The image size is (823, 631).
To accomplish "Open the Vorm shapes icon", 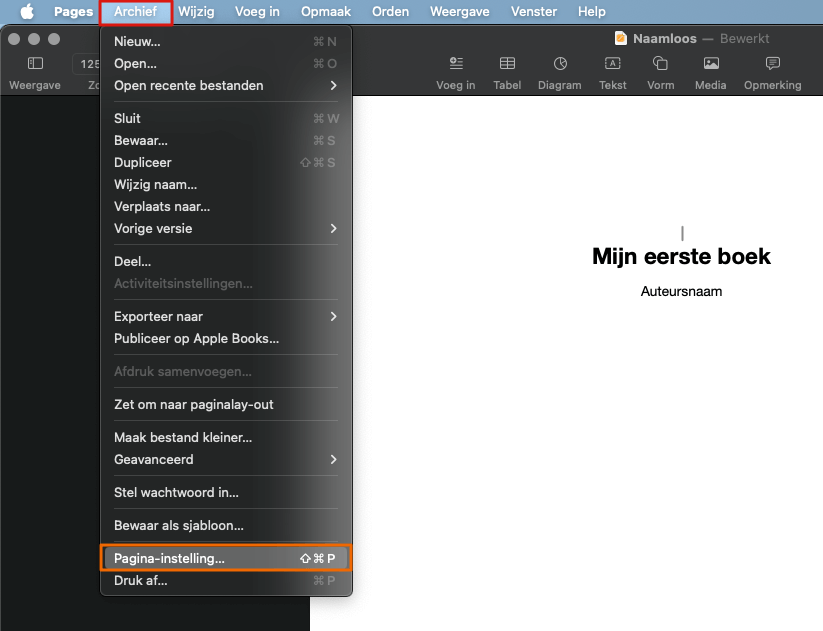I will 660,64.
